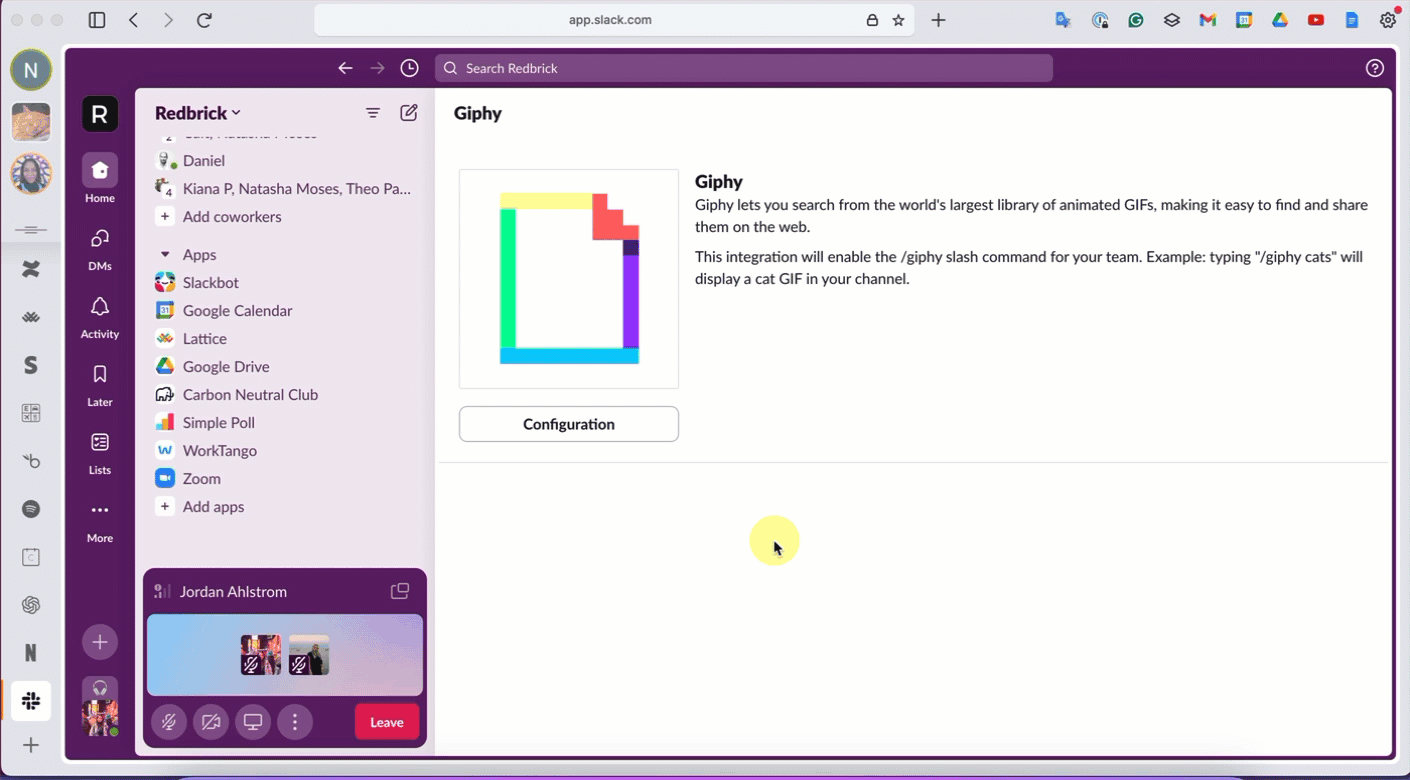Compose a new Slack message
The width and height of the screenshot is (1410, 780).
(x=409, y=113)
